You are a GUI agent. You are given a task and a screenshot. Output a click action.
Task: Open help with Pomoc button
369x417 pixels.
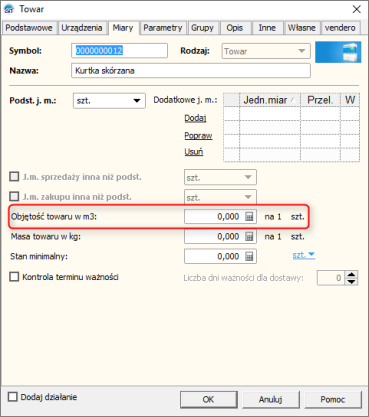pyautogui.click(x=333, y=399)
